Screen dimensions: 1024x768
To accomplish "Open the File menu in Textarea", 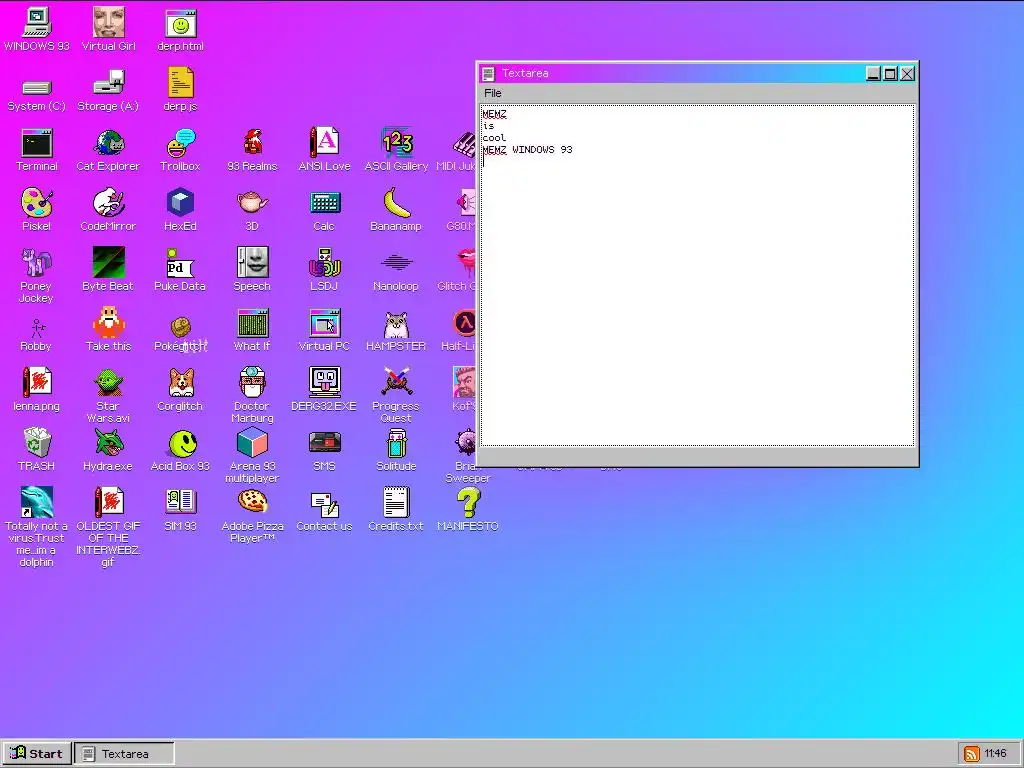I will [493, 93].
